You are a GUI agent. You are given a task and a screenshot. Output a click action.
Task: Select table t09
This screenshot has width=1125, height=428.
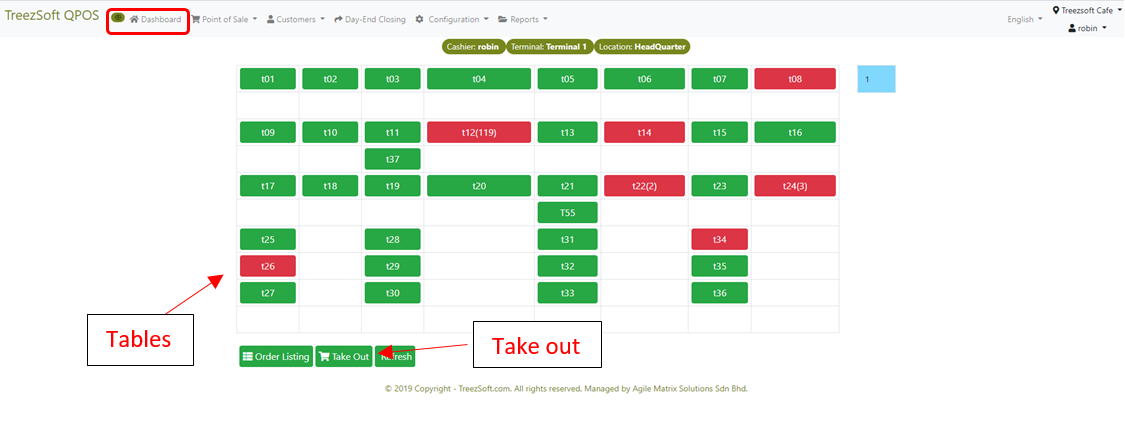coord(268,133)
